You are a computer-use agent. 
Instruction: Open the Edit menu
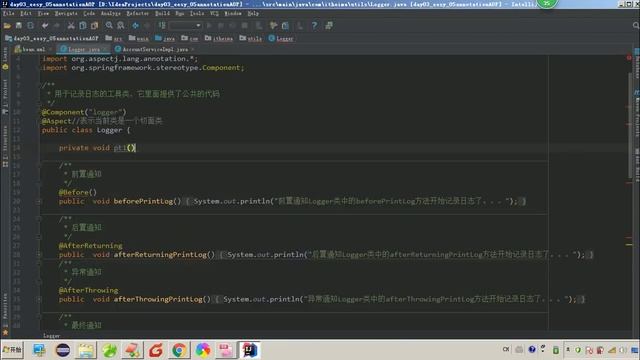[x=26, y=13]
